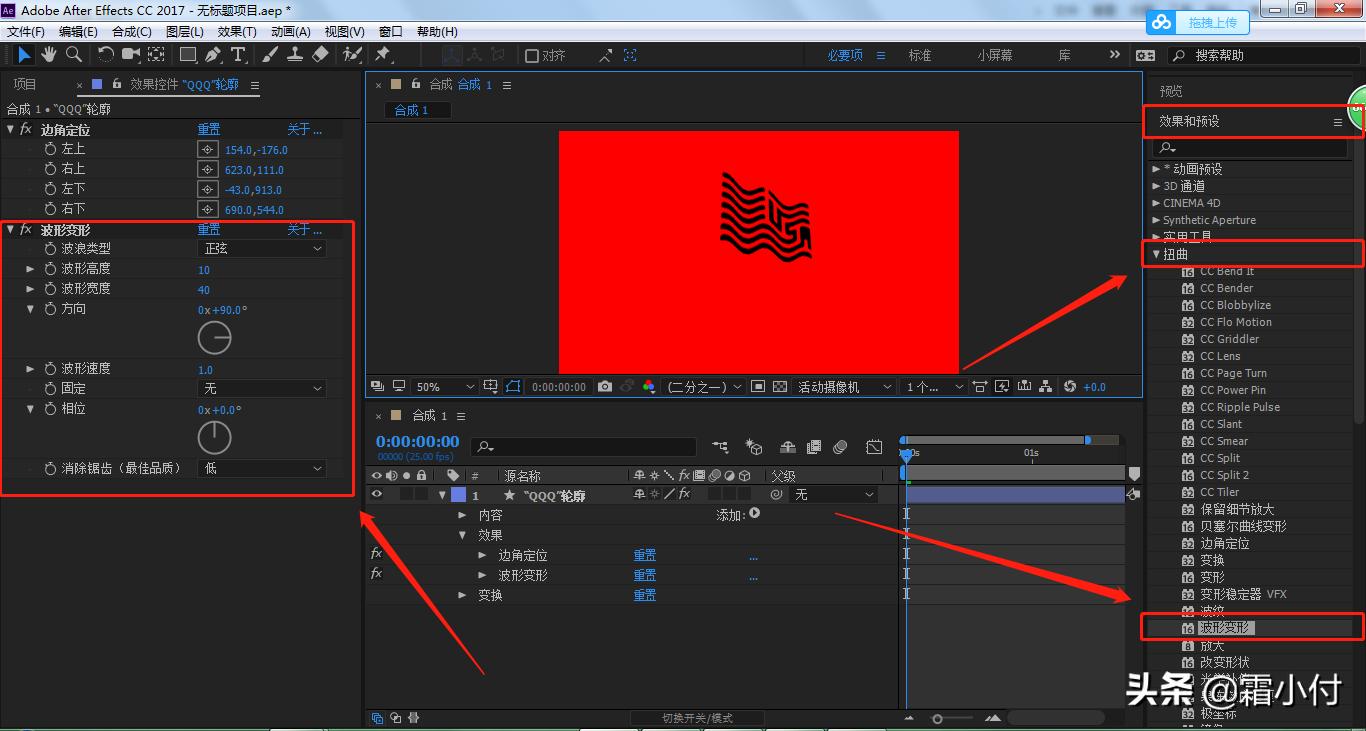Image resolution: width=1366 pixels, height=731 pixels.
Task: Select the Pen tool
Action: pyautogui.click(x=213, y=55)
